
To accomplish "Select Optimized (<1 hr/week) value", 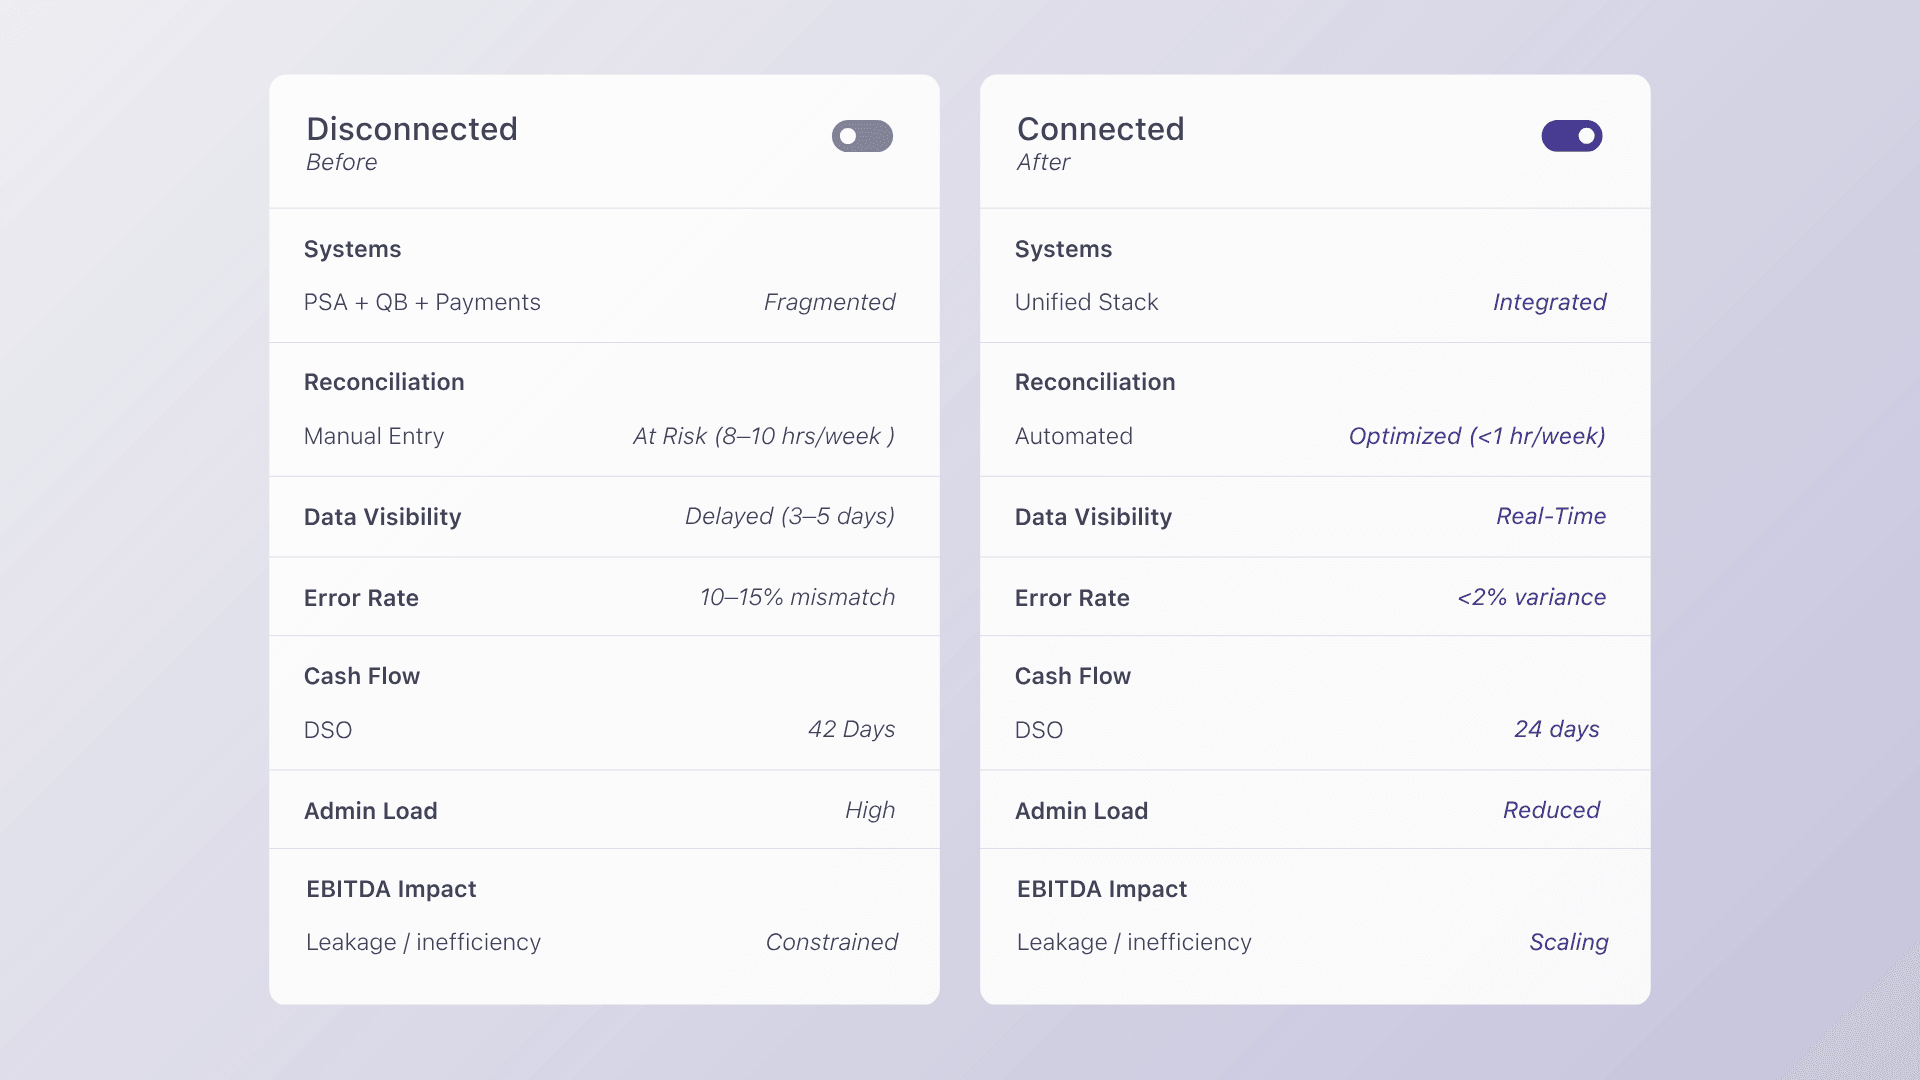I will [x=1476, y=436].
